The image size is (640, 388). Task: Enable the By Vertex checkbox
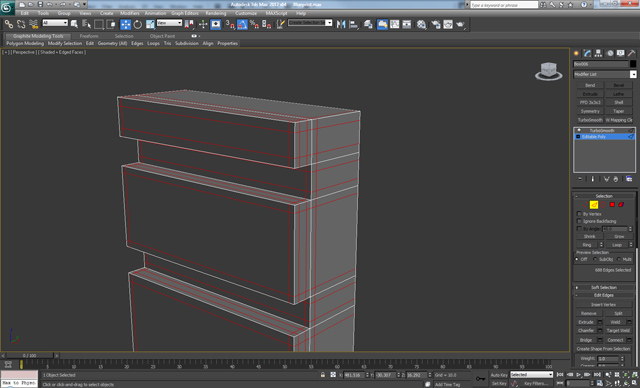point(579,214)
